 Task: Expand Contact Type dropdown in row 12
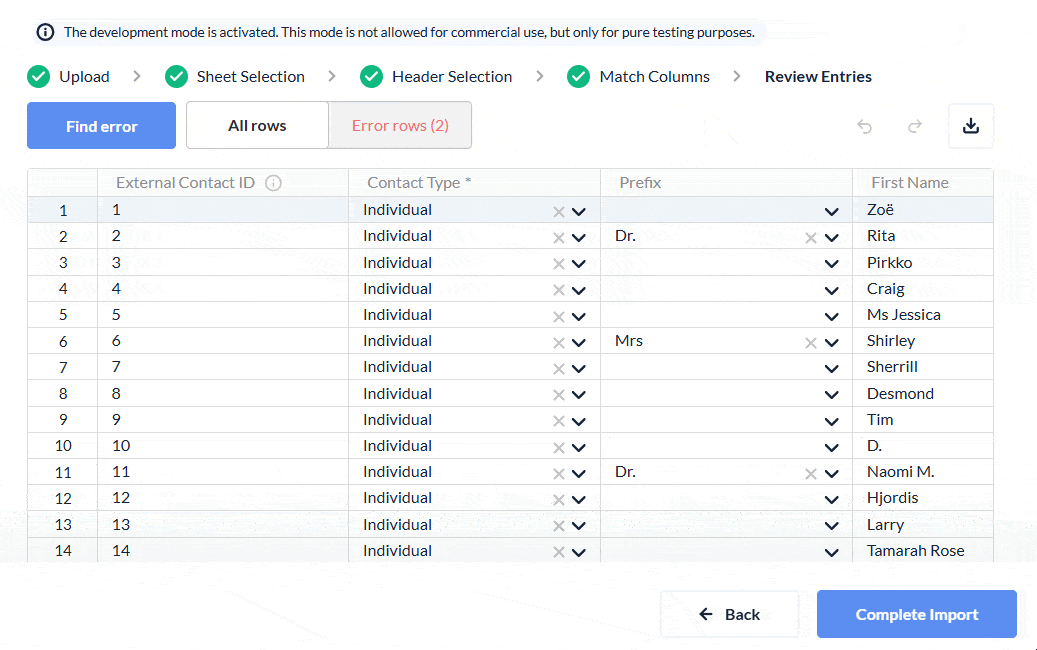point(578,500)
